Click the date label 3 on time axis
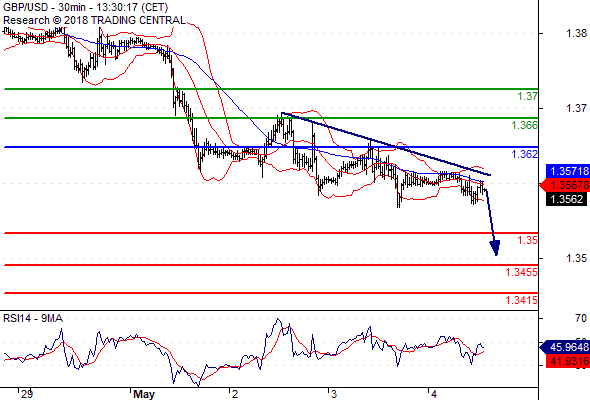The image size is (590, 400). (334, 394)
